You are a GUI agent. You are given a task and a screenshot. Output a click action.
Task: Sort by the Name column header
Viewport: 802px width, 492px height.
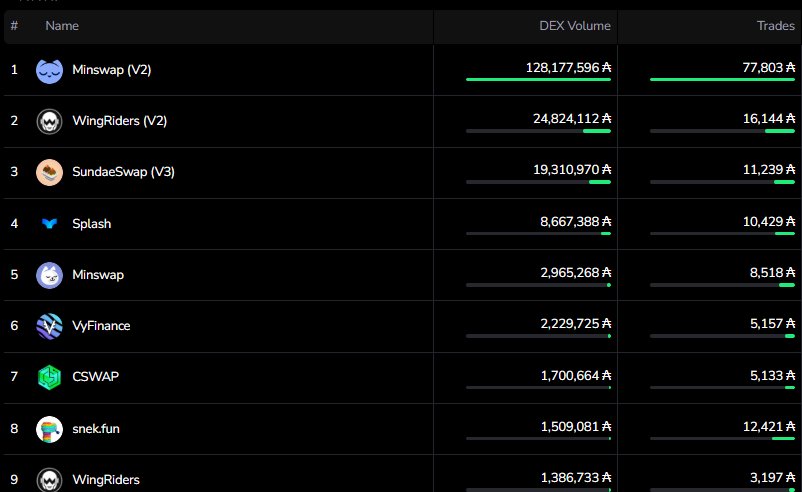click(62, 26)
